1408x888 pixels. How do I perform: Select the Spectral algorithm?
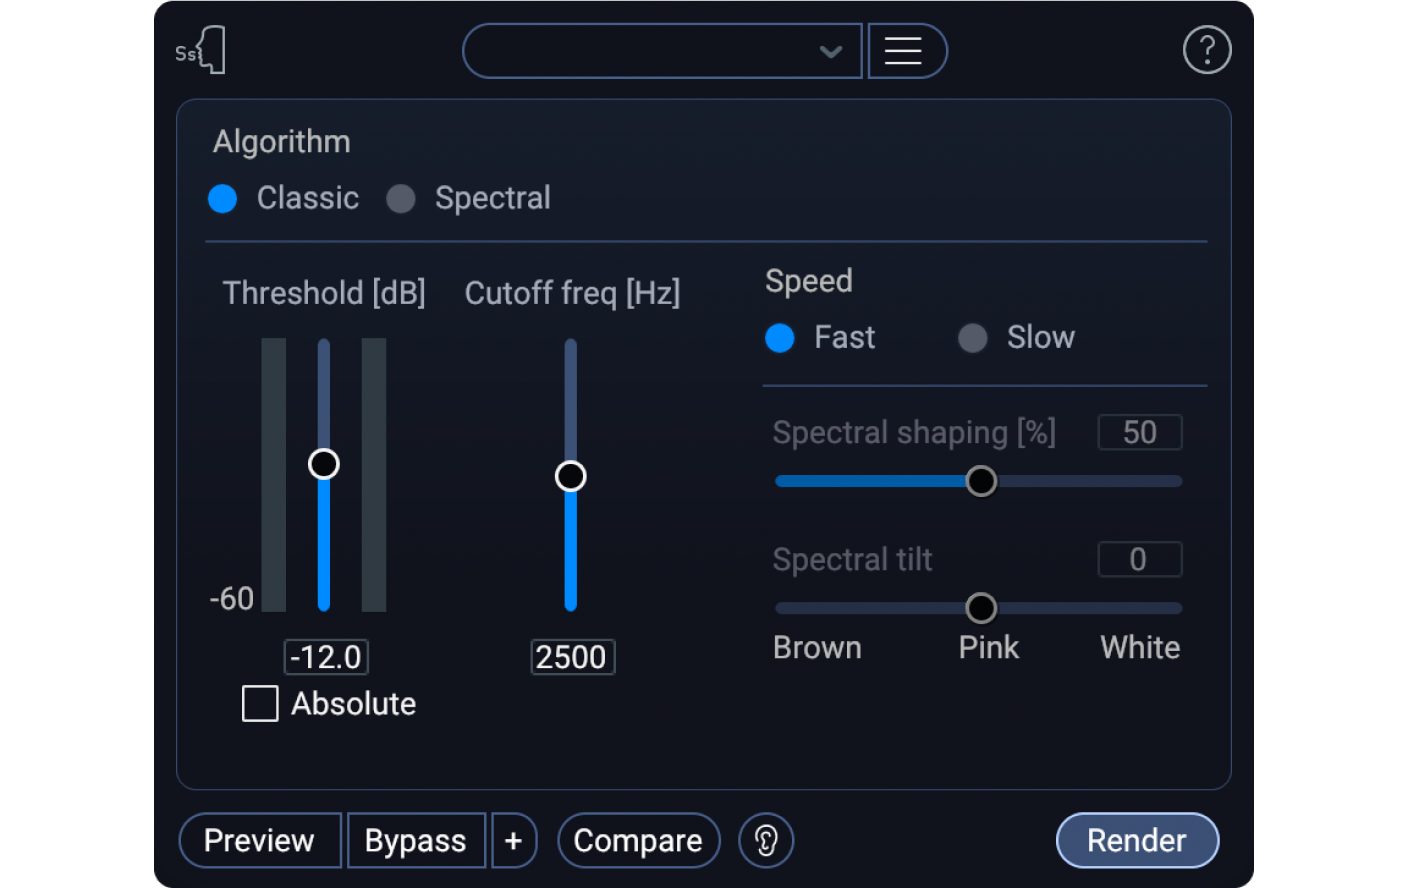(401, 199)
